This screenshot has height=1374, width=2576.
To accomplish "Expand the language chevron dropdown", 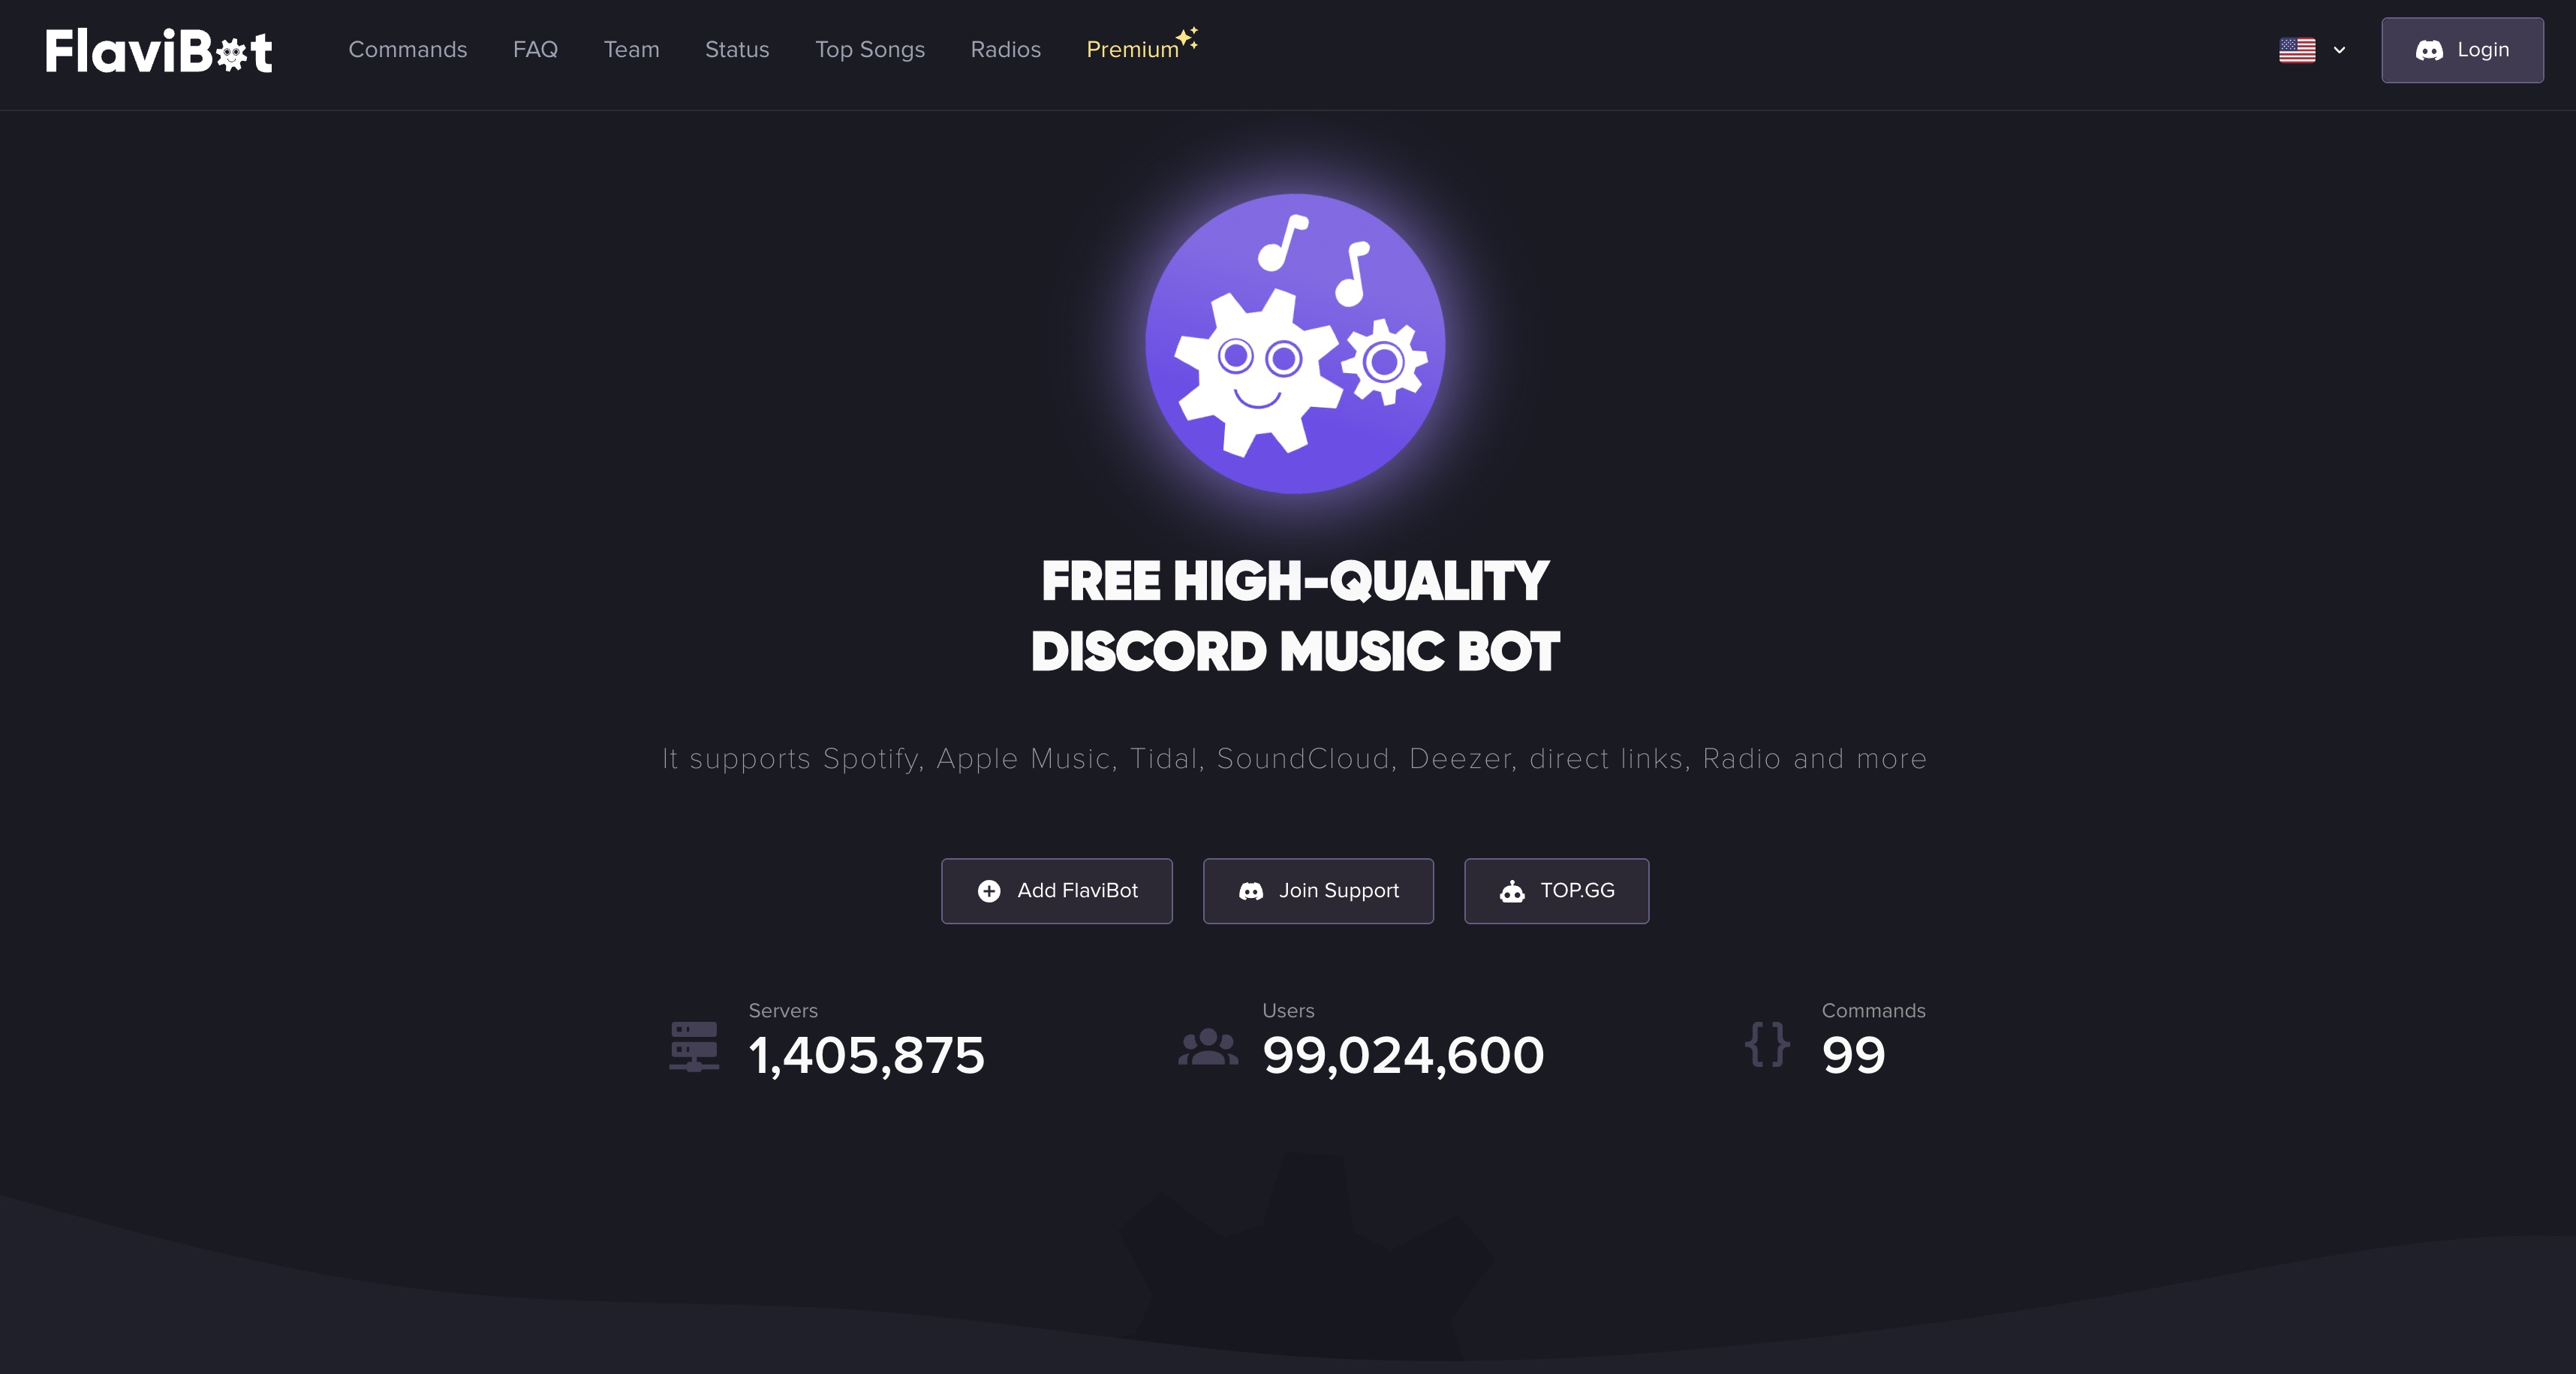I will click(x=2339, y=50).
